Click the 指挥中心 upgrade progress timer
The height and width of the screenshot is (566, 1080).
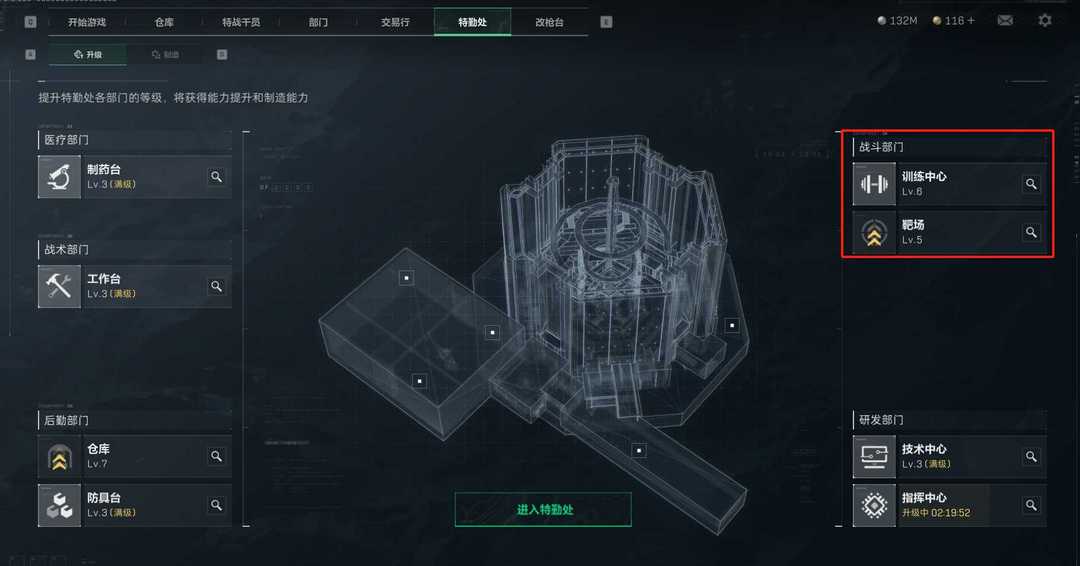tap(936, 513)
